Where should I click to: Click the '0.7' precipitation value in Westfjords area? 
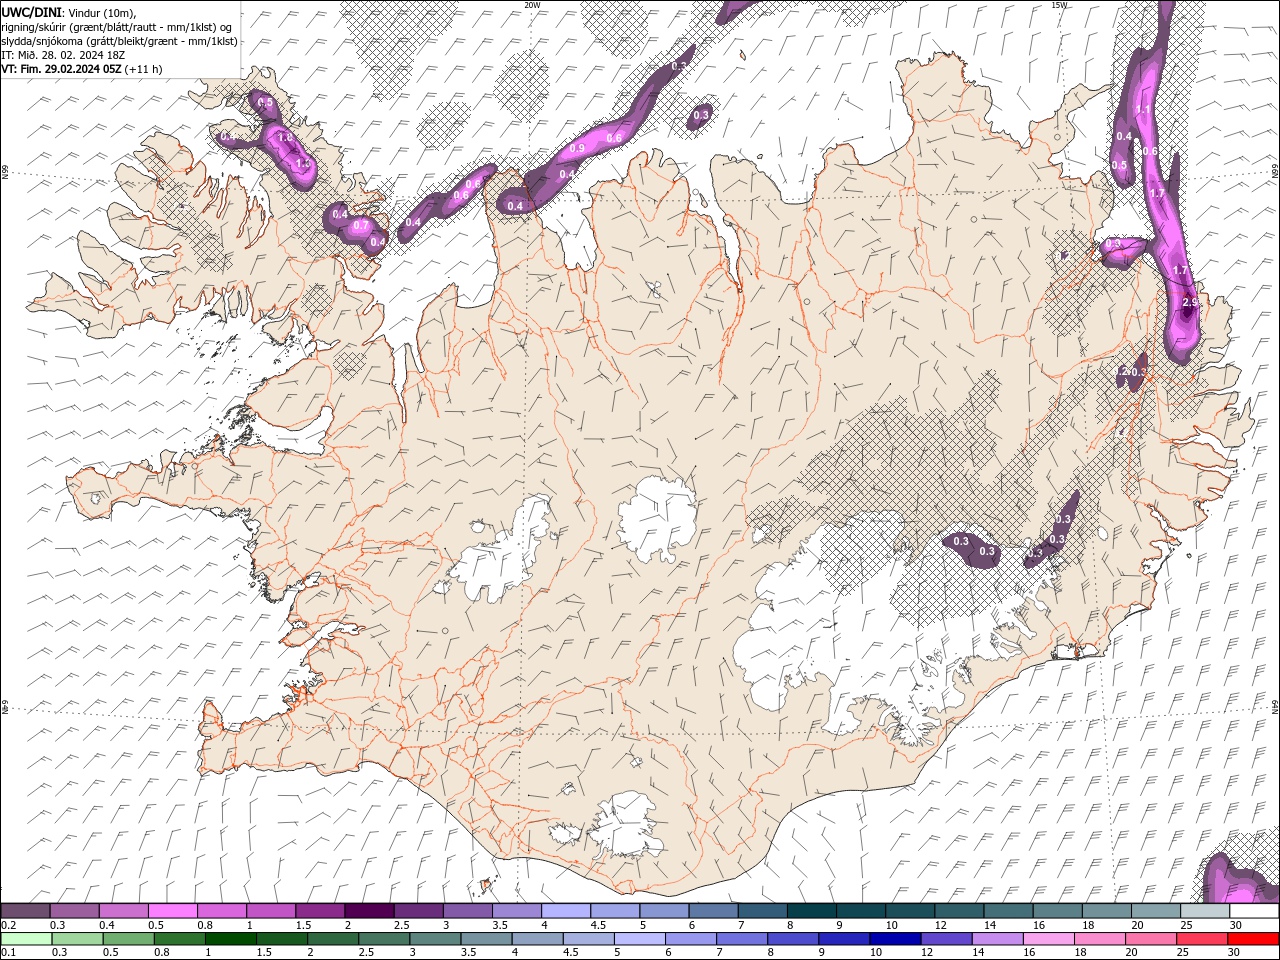point(361,226)
